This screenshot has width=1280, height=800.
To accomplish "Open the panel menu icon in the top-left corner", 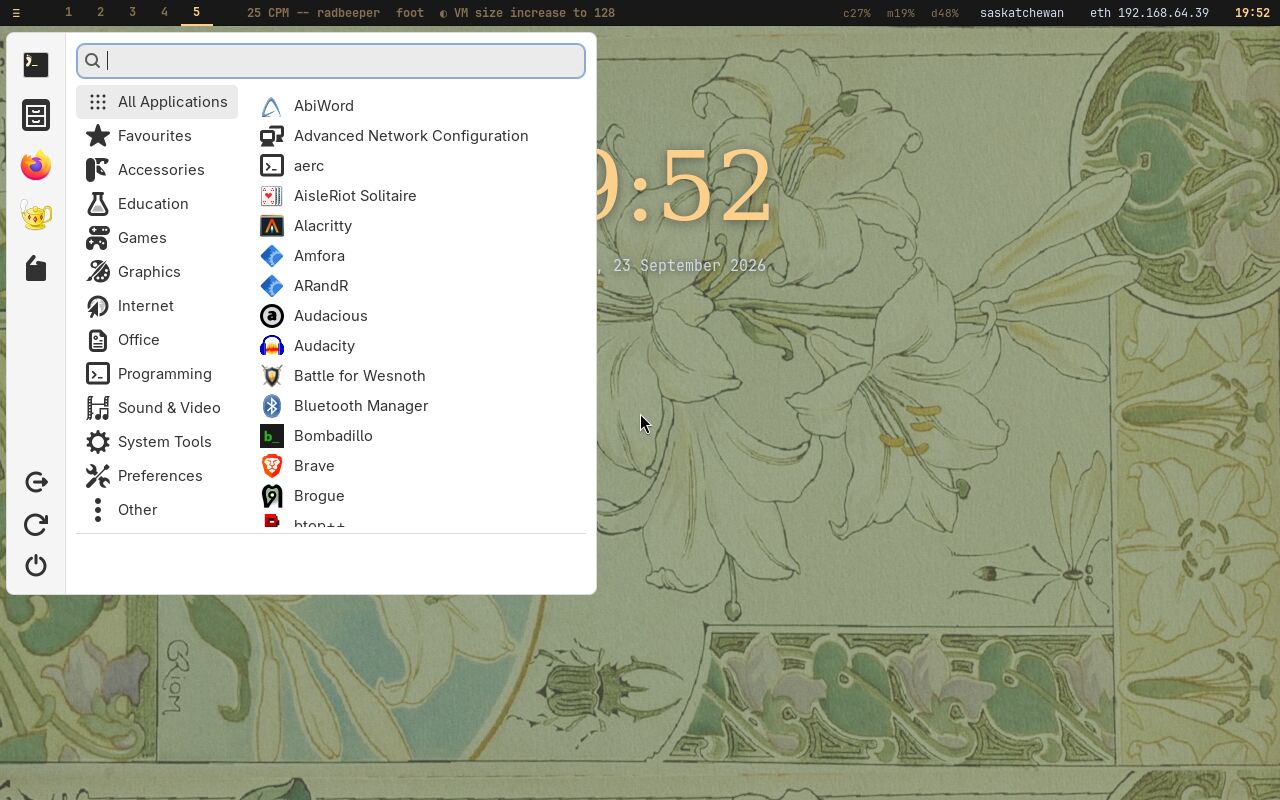I will (x=16, y=13).
